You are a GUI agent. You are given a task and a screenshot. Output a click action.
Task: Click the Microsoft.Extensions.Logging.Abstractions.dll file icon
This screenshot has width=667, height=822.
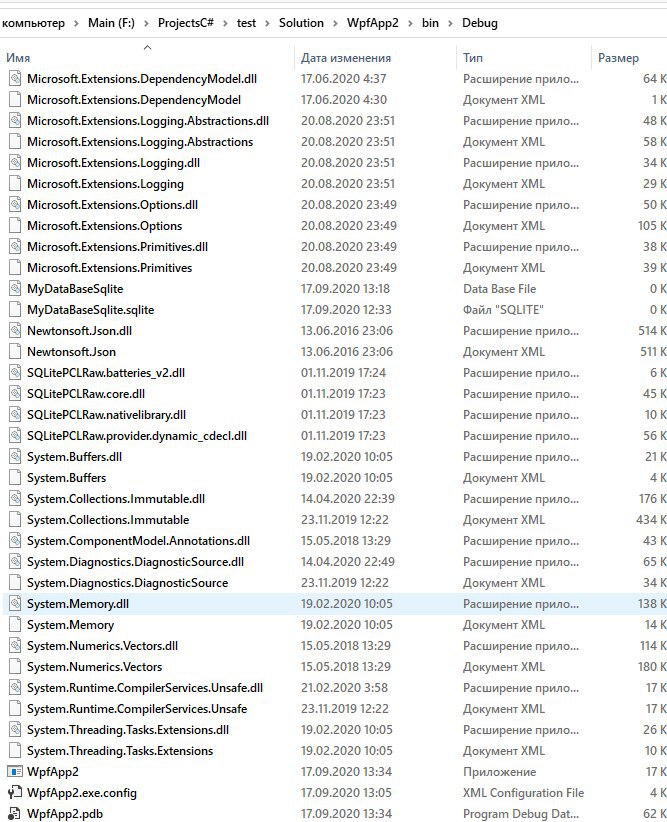click(15, 121)
